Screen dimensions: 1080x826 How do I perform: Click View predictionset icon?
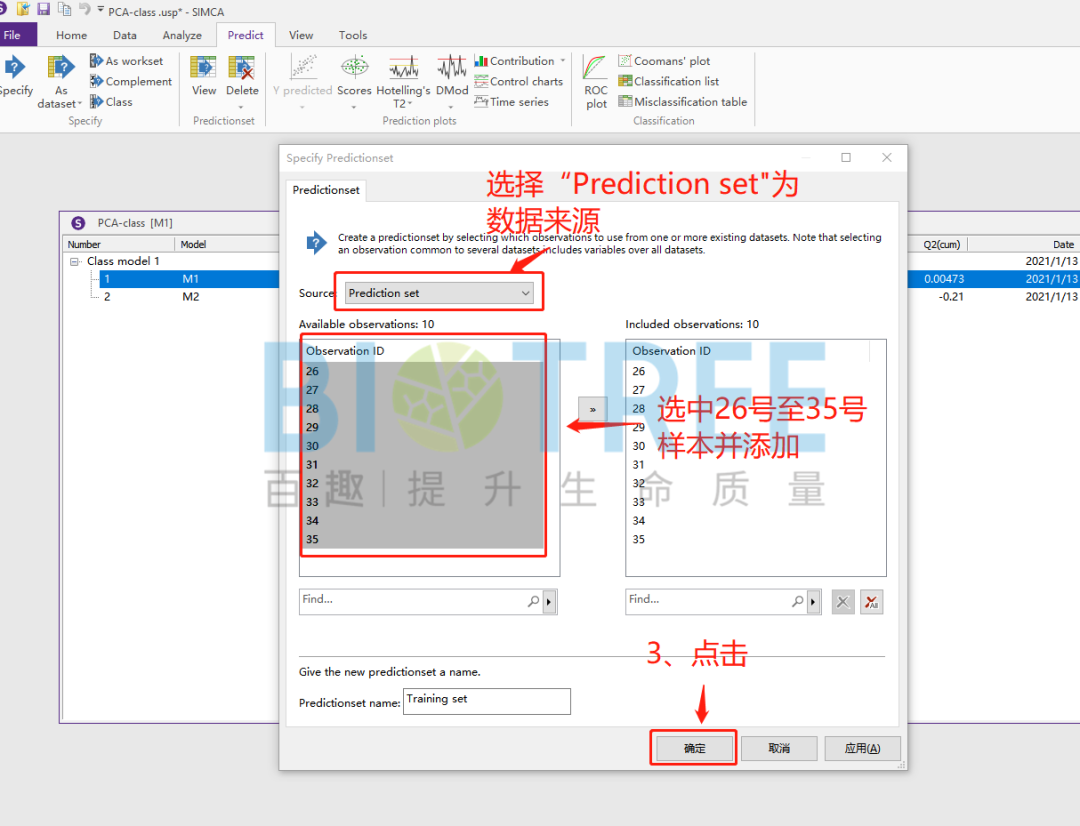204,72
